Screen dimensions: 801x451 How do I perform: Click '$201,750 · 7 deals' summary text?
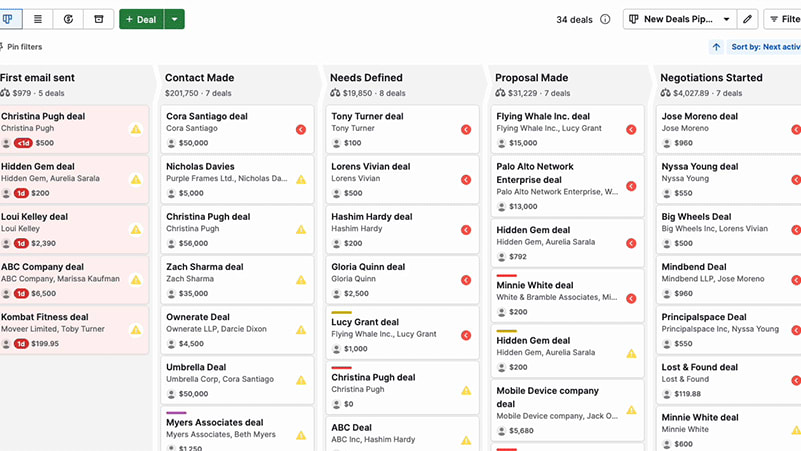tap(198, 93)
